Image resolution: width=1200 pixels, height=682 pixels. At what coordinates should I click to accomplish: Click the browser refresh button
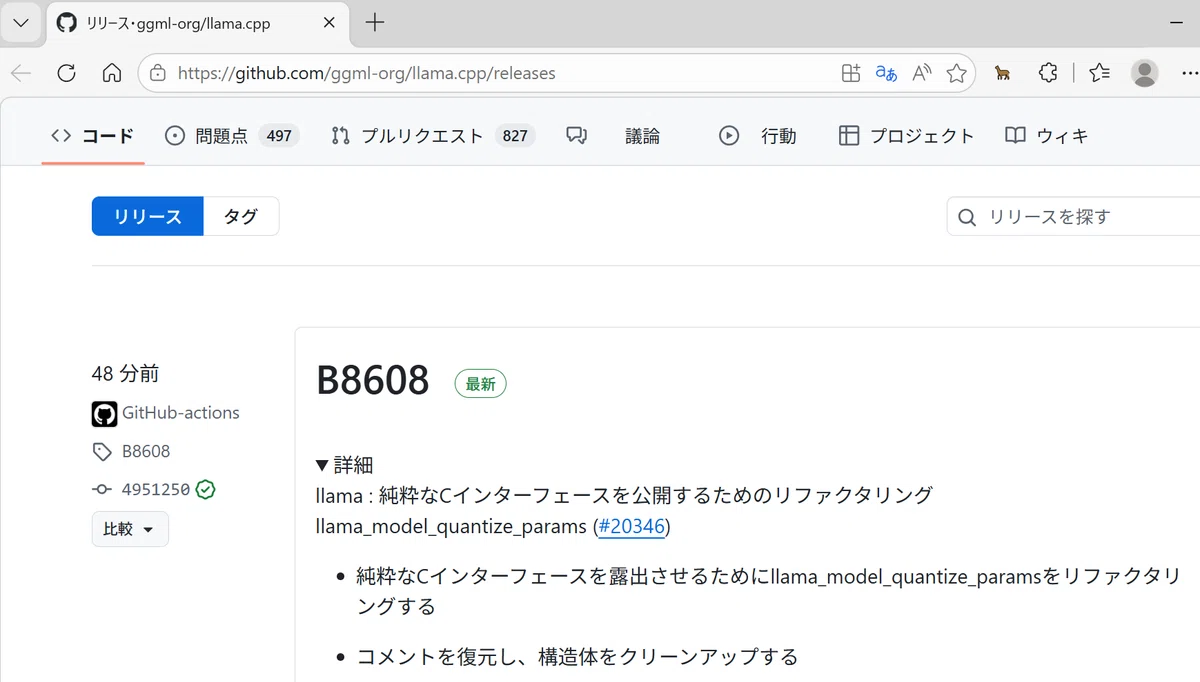pyautogui.click(x=66, y=73)
